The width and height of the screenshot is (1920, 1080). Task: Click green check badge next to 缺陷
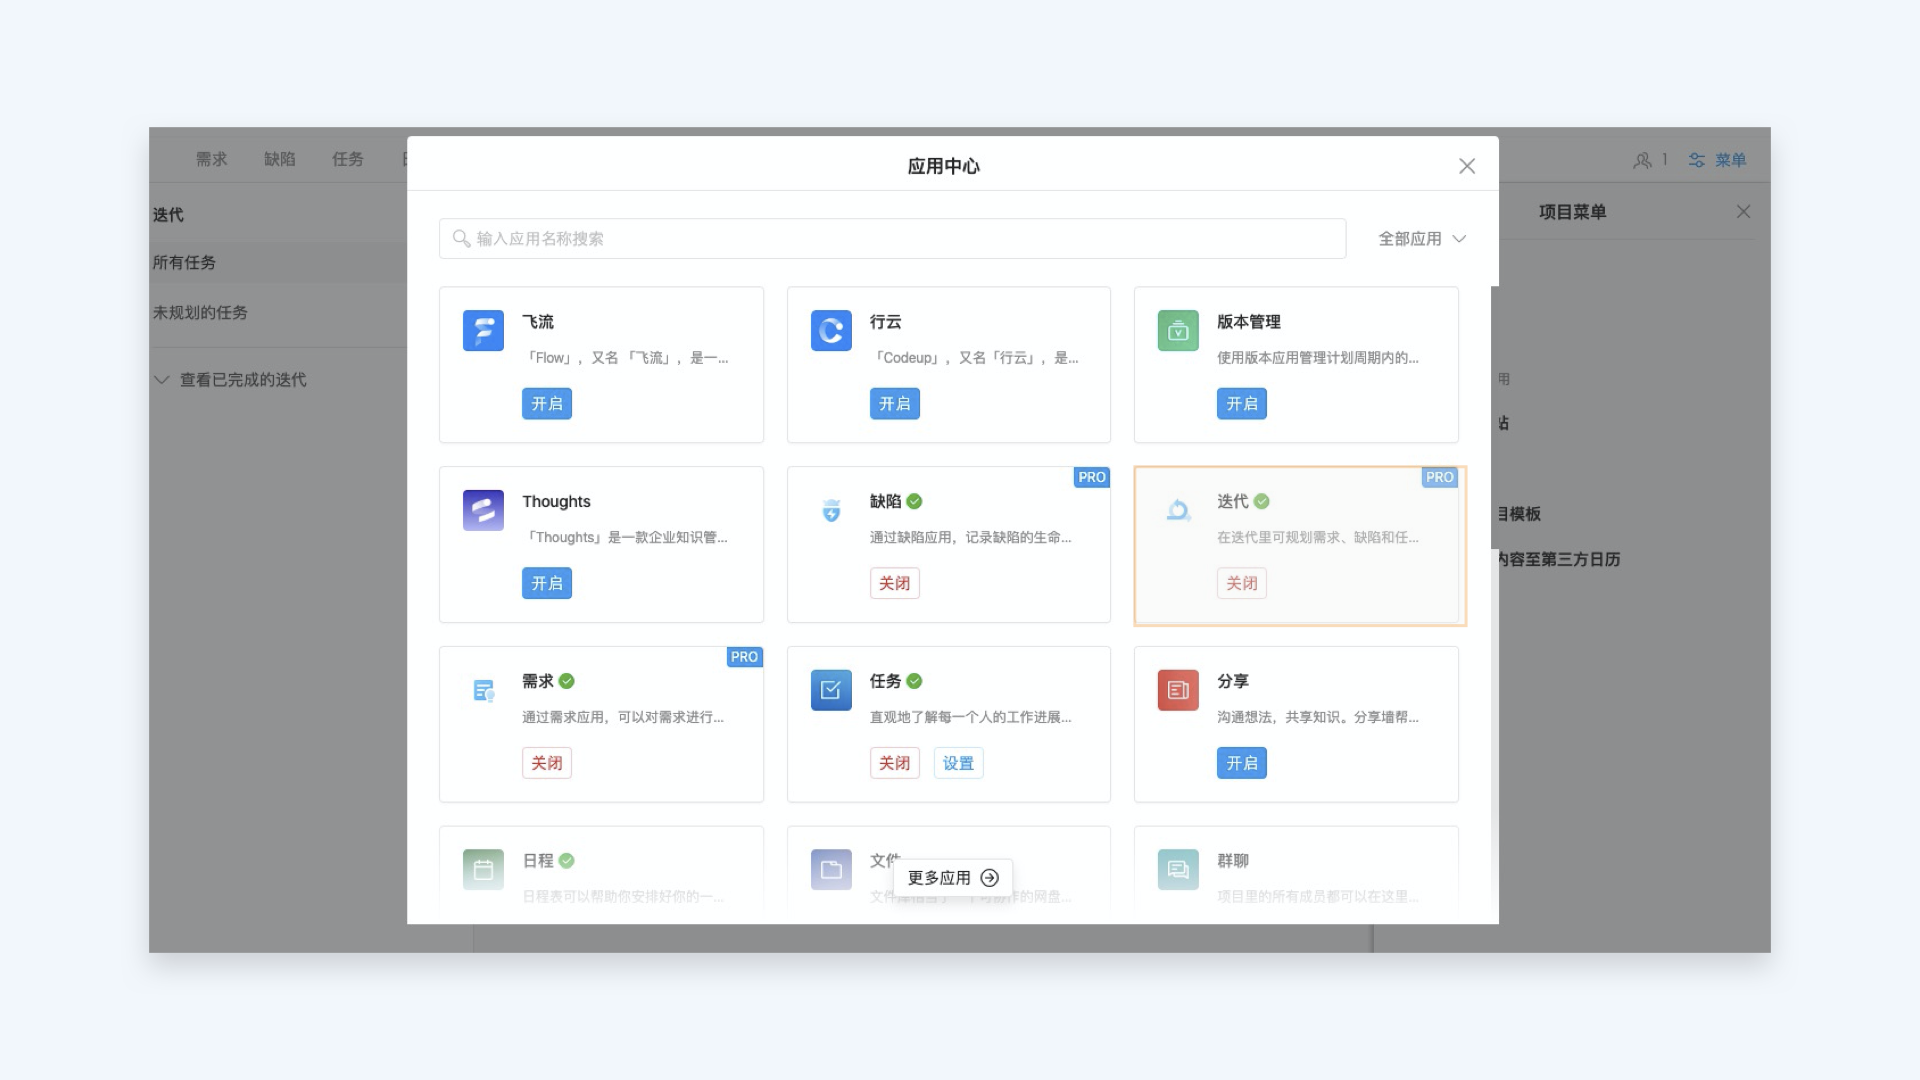coord(914,501)
